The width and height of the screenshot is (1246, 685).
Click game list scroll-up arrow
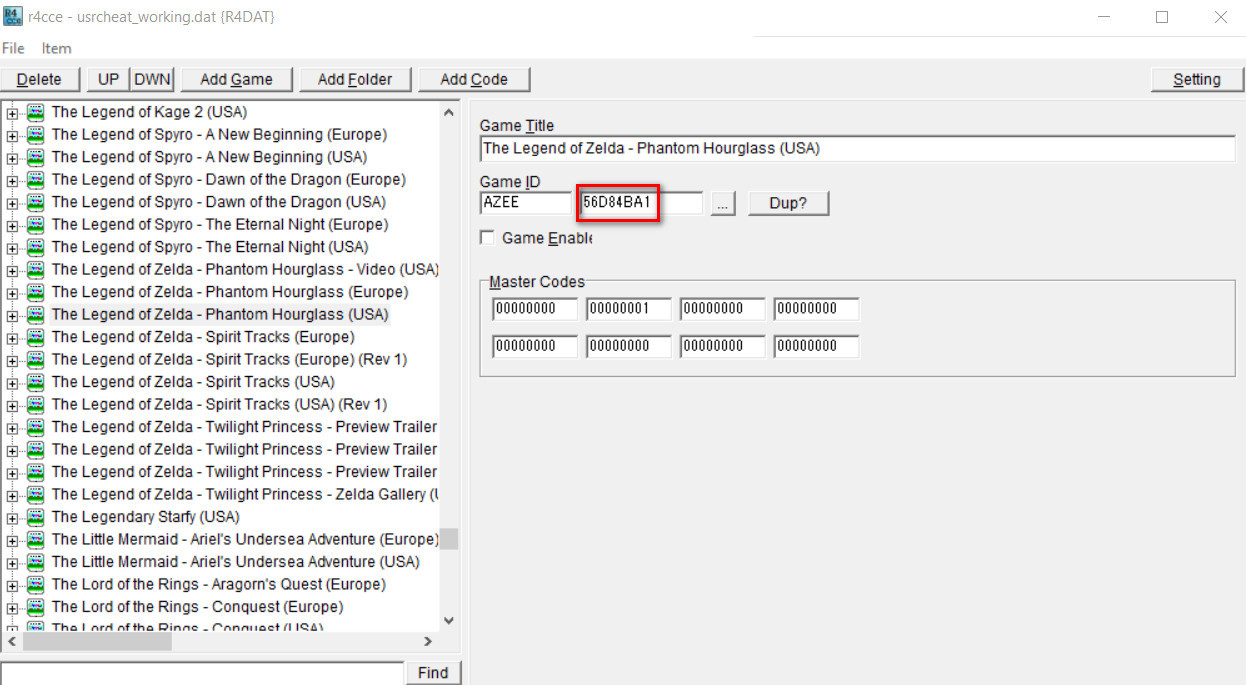(x=449, y=112)
